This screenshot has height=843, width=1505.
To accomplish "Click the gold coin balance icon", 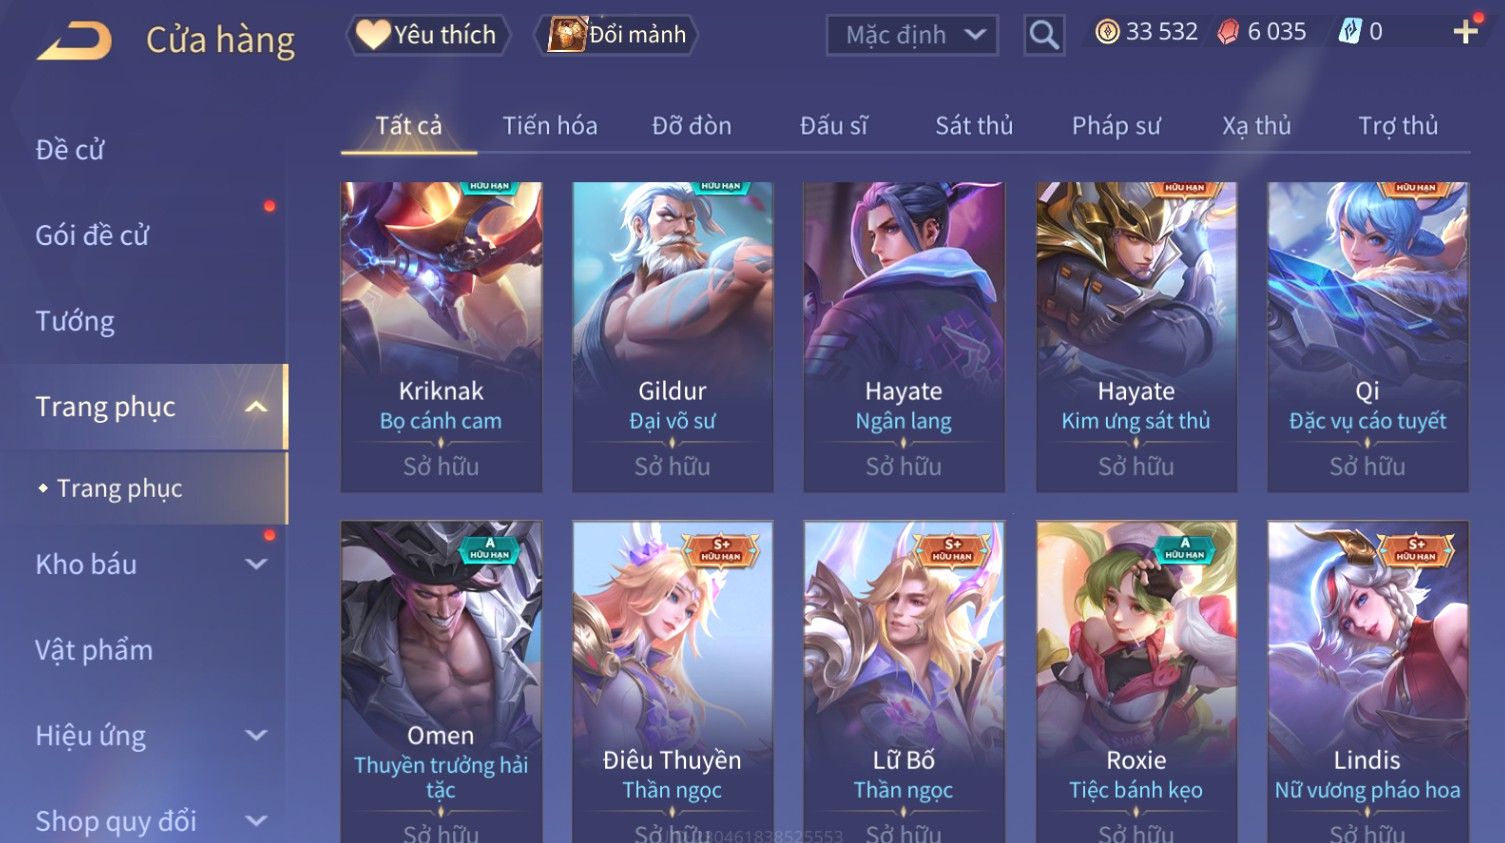I will [1107, 32].
